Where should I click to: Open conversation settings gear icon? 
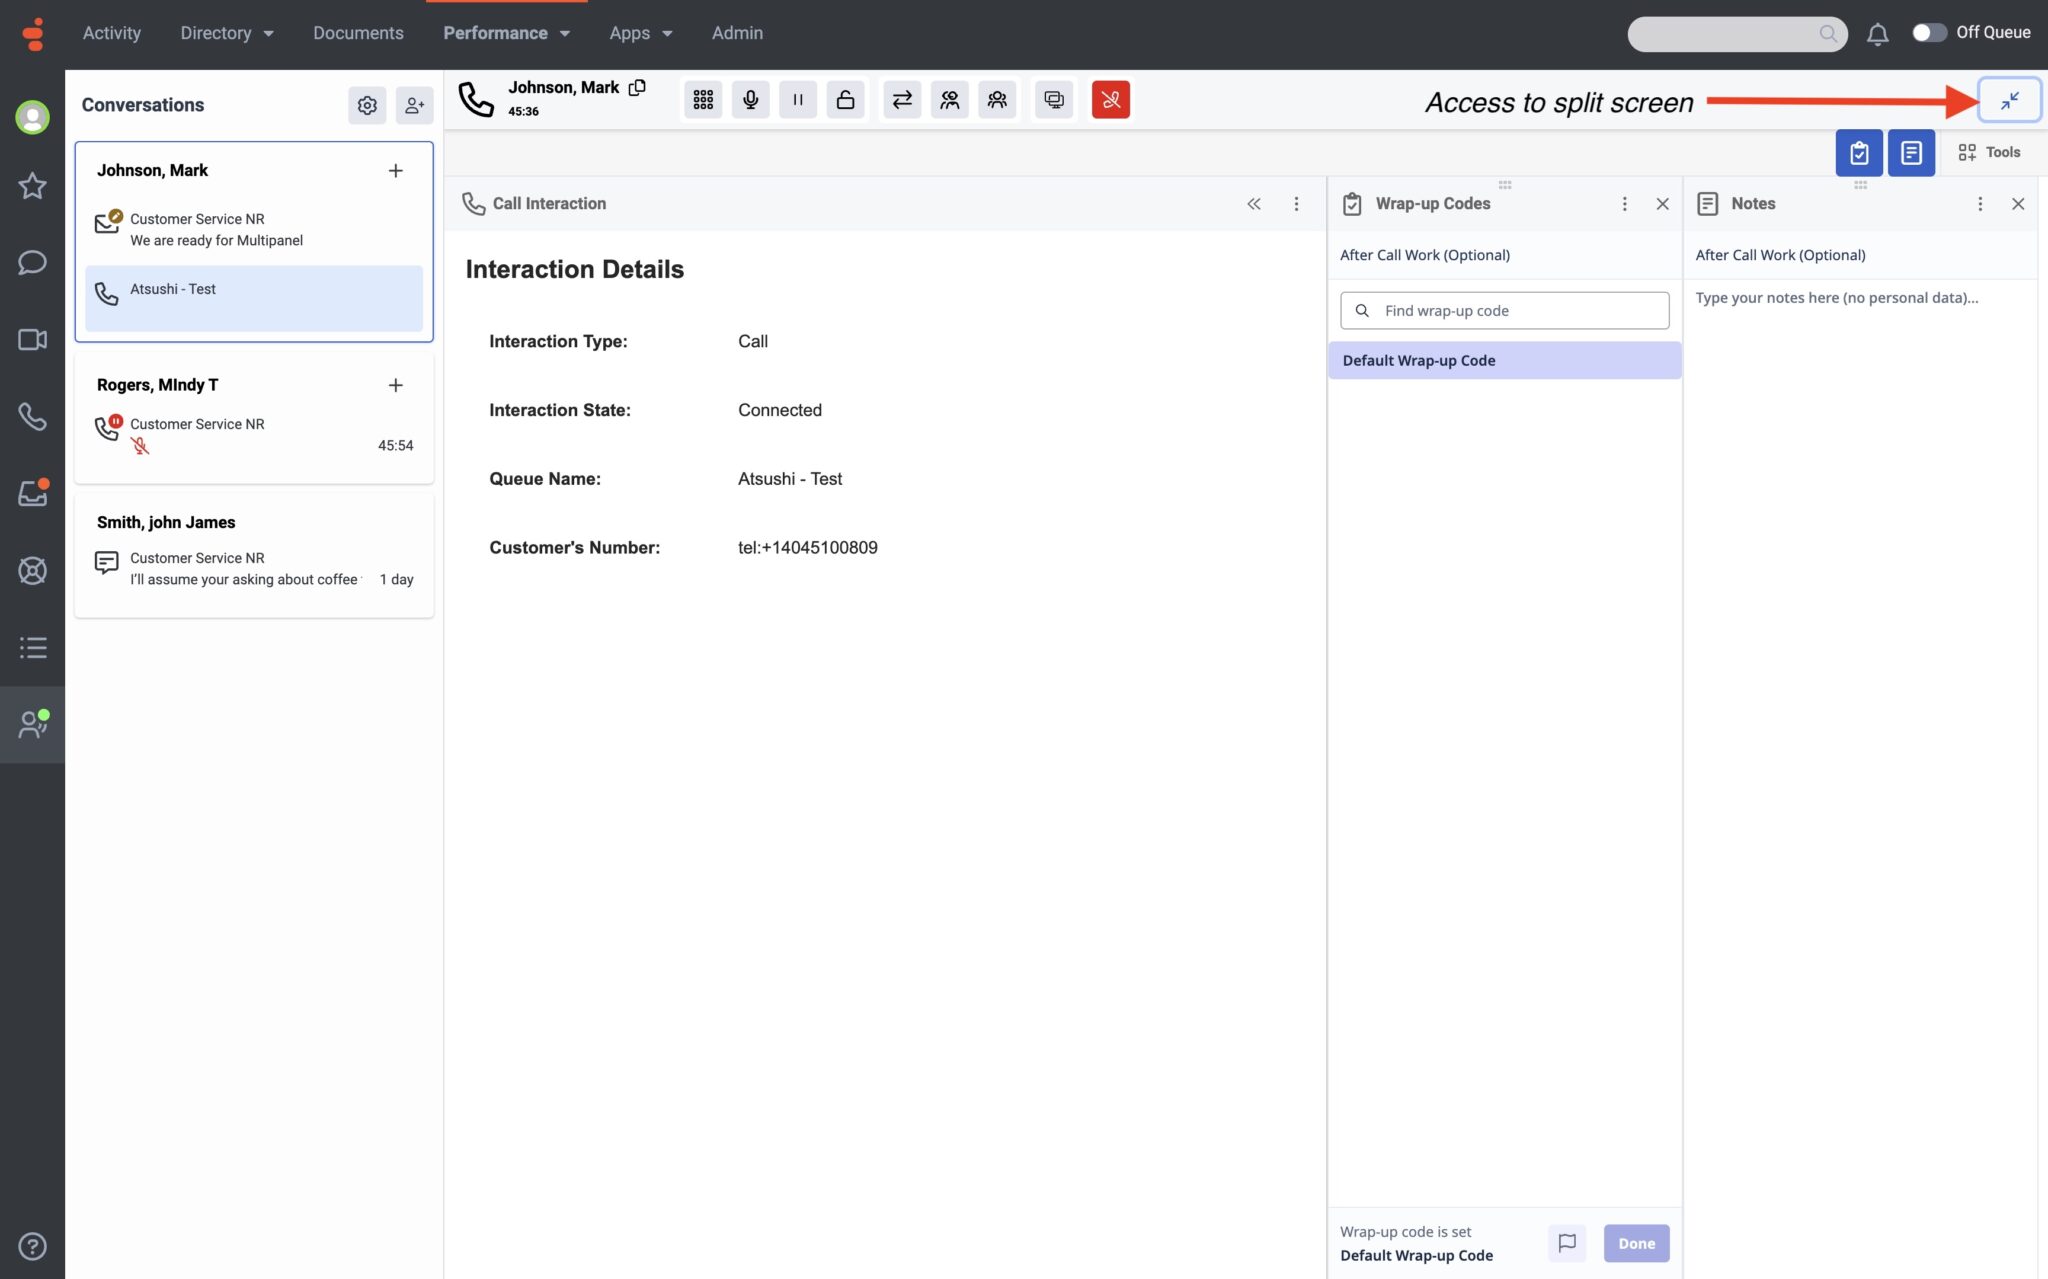tap(367, 105)
